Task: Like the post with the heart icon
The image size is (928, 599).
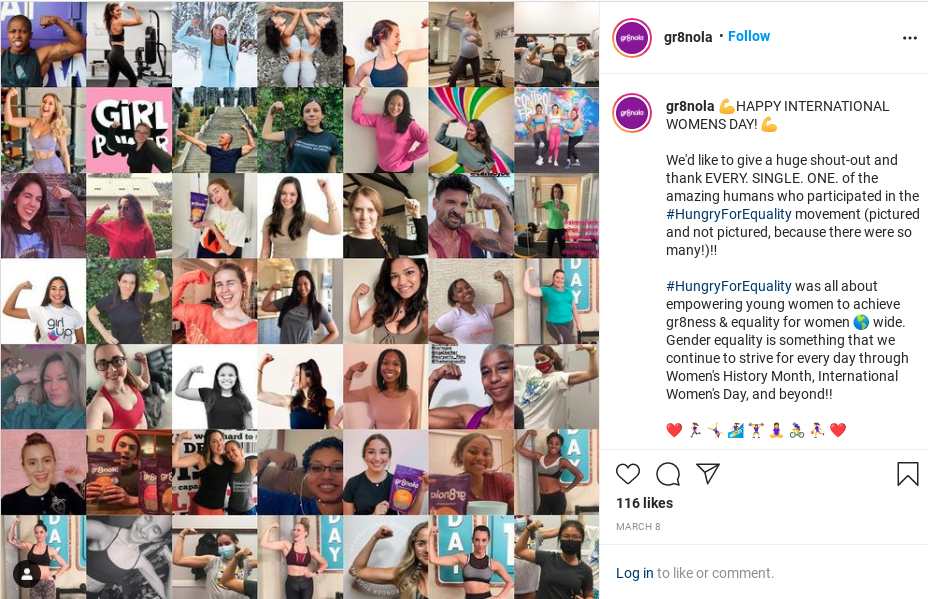Action: pyautogui.click(x=628, y=474)
